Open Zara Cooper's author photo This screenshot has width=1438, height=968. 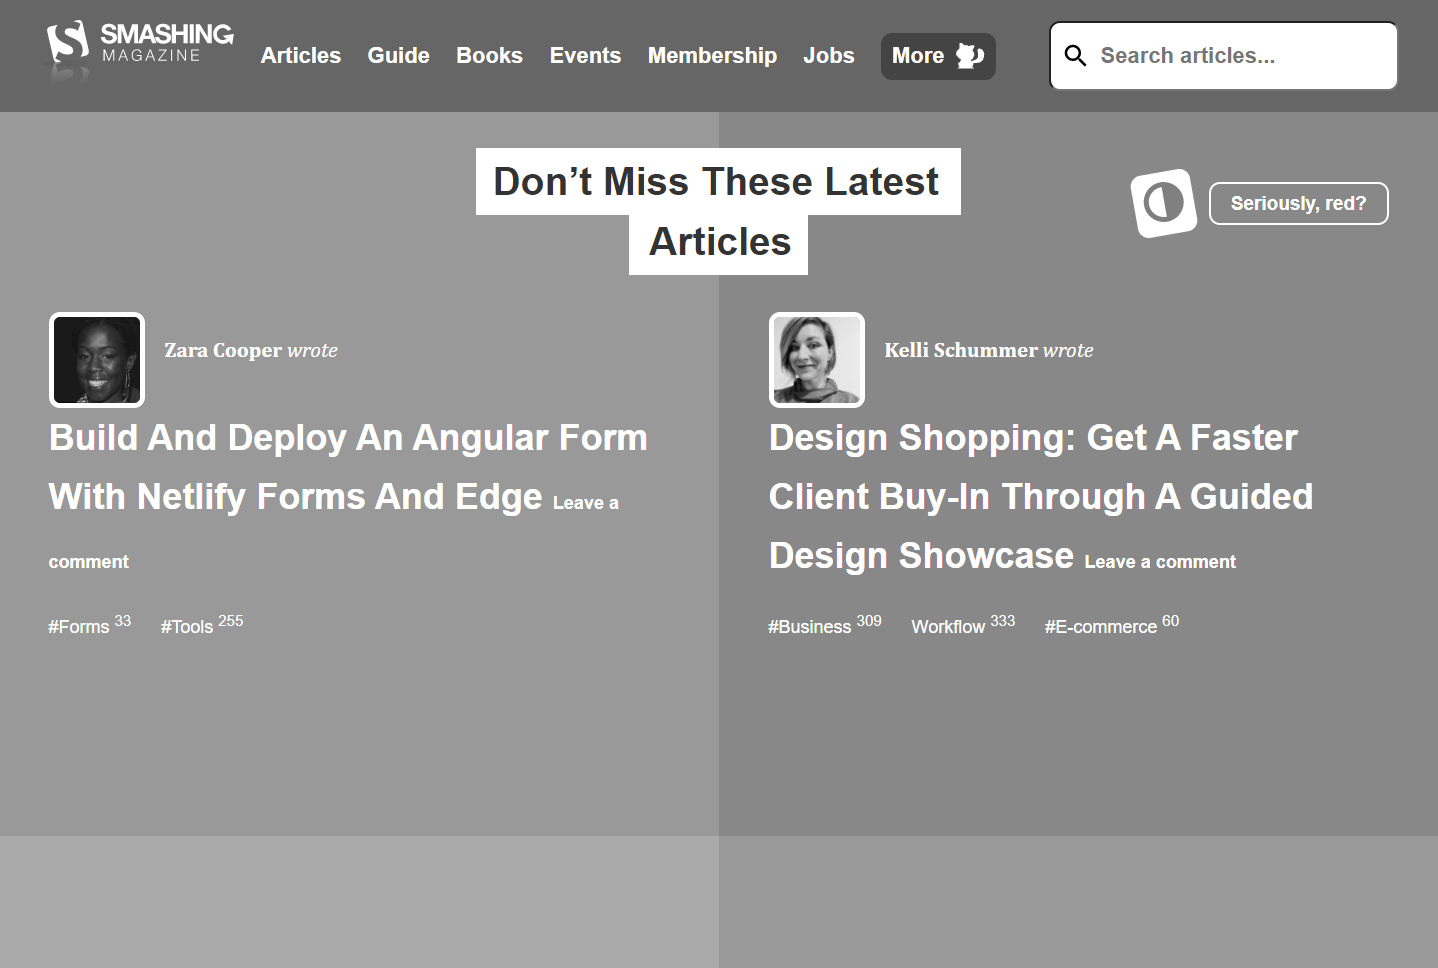pos(97,360)
